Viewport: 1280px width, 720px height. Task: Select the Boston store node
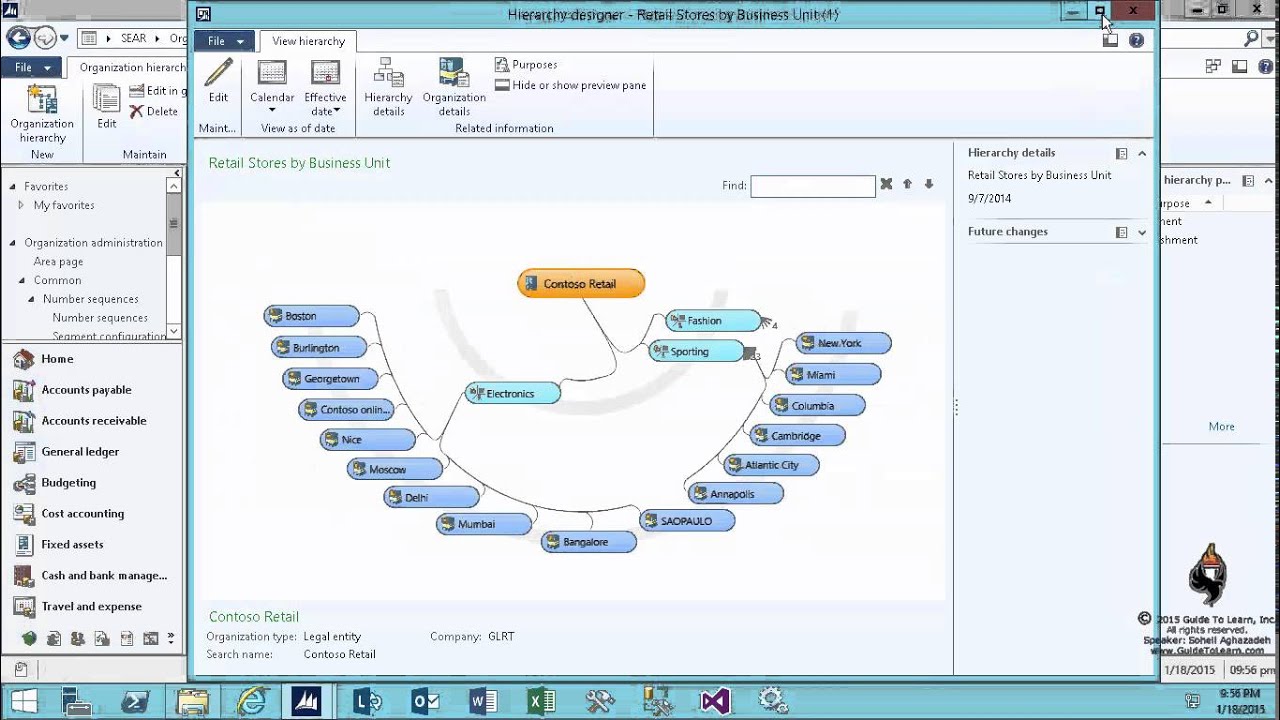pyautogui.click(x=311, y=316)
